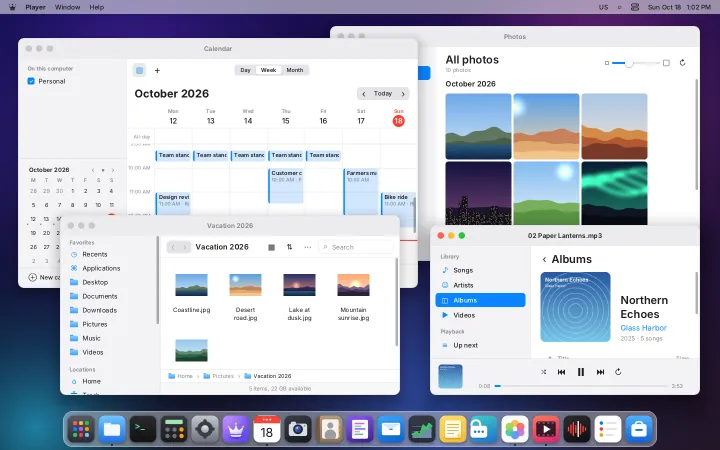Change file view mode icon
The image size is (720, 450).
click(271, 248)
